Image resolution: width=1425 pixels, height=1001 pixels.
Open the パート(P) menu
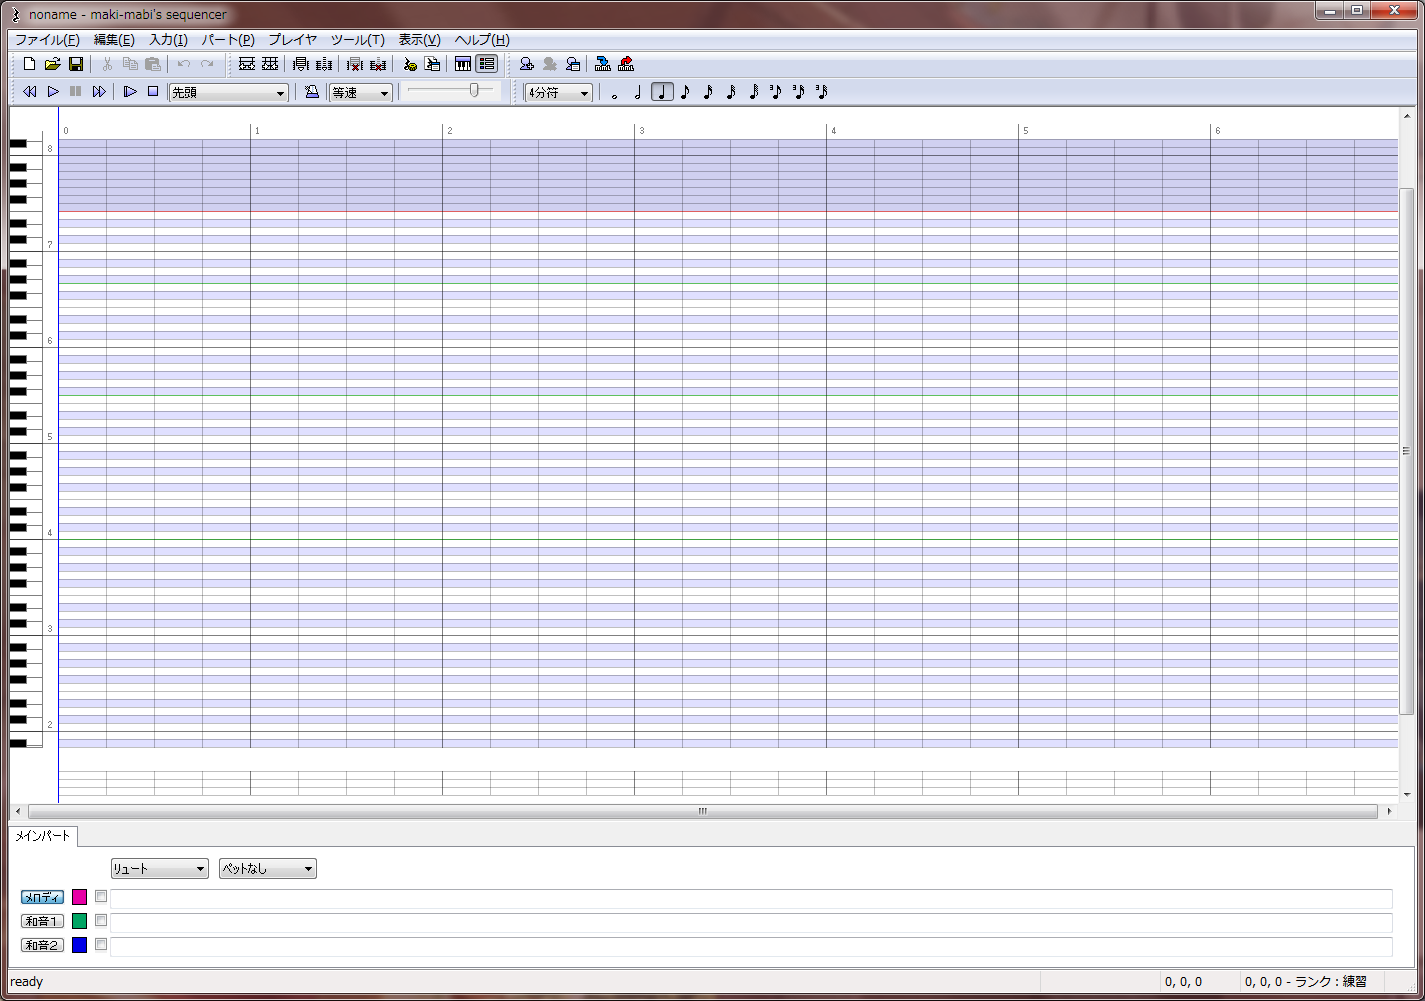(228, 40)
